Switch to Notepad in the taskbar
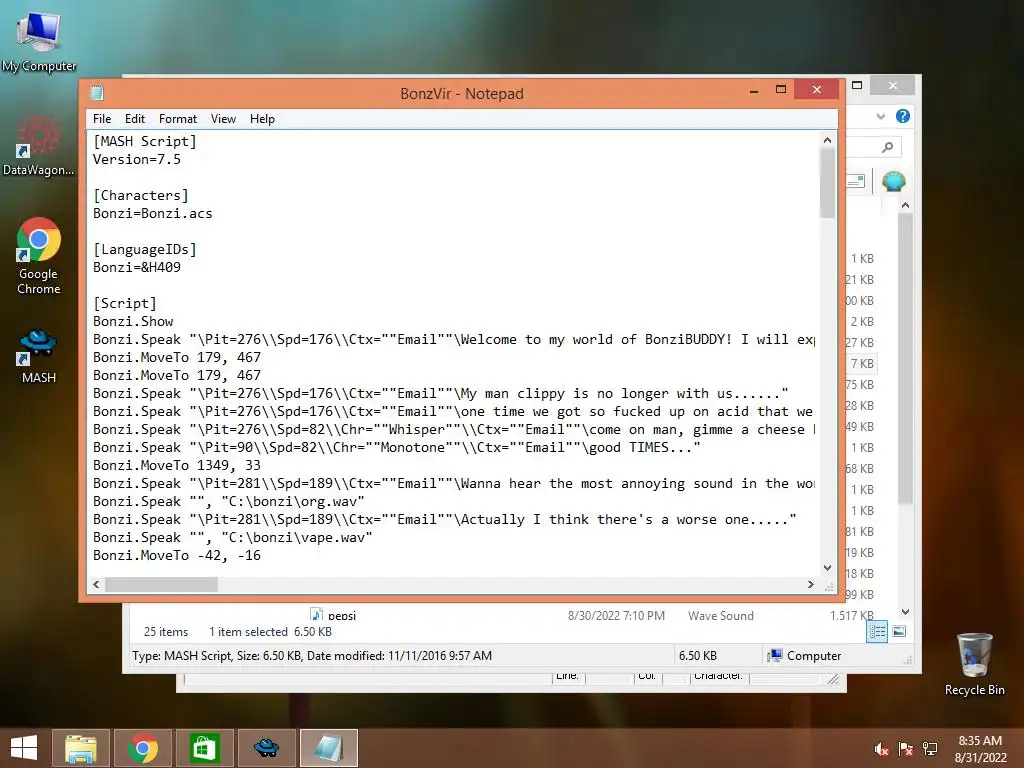Screen dimensions: 1024x768 tap(328, 748)
